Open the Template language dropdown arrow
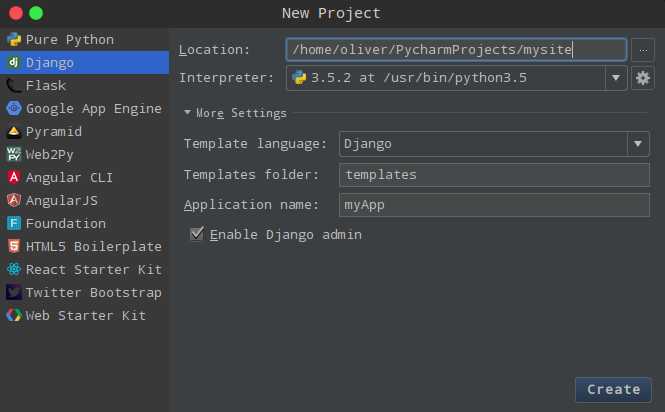 pos(638,144)
